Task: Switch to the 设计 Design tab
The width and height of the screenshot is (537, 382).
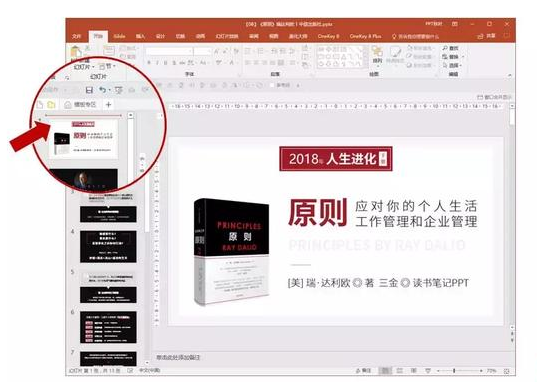Action: (x=160, y=36)
